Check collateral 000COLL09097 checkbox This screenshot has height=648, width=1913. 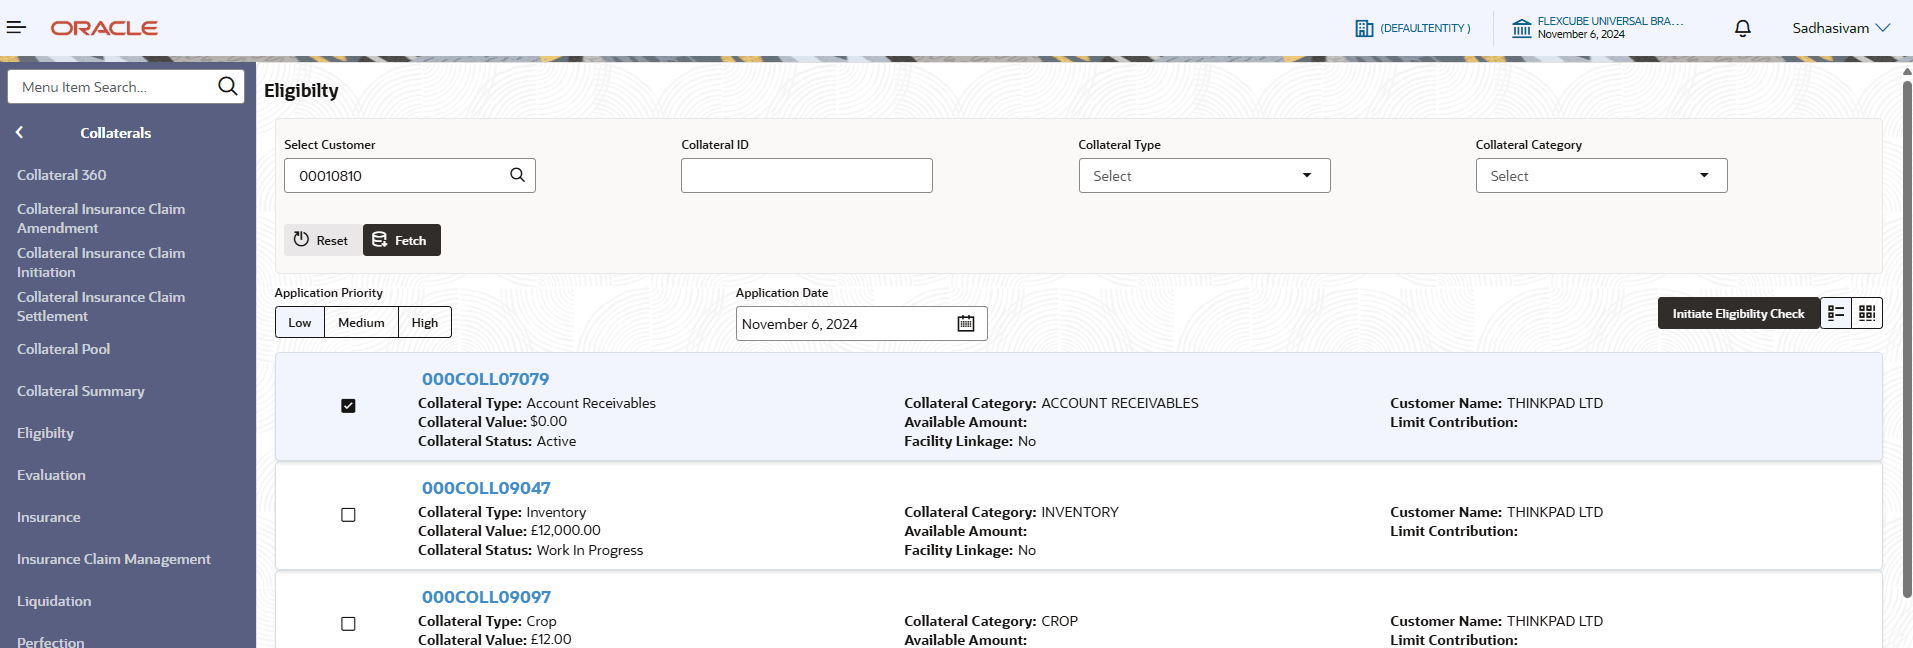click(x=348, y=624)
